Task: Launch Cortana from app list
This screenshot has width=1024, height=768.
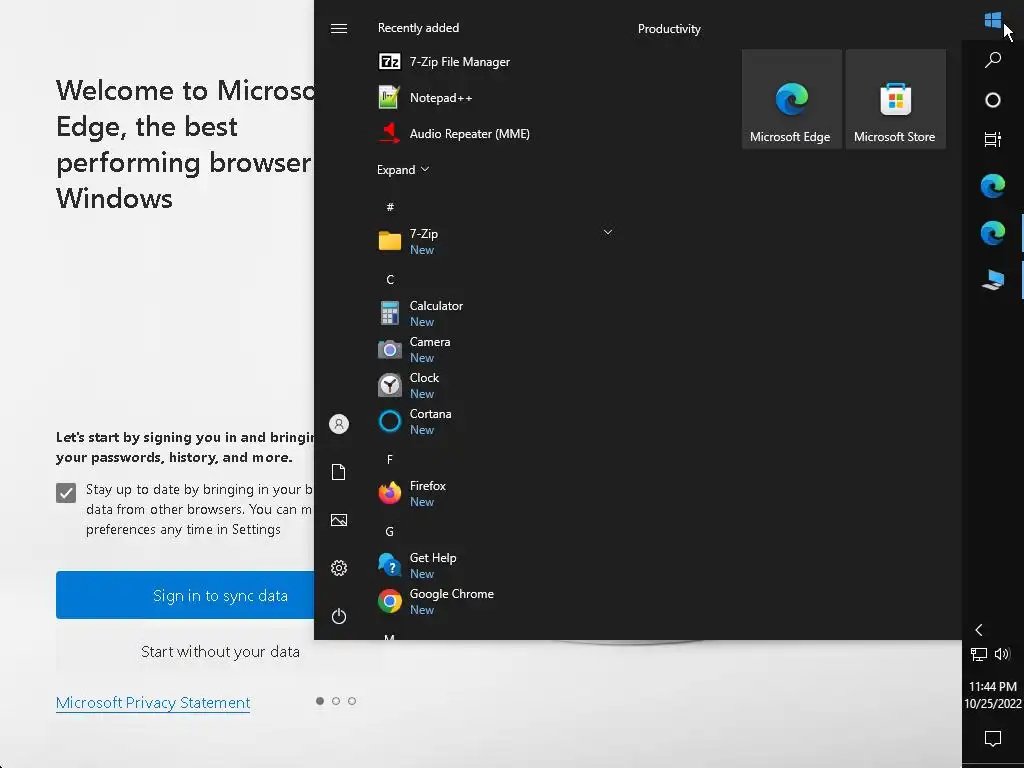Action: click(496, 421)
